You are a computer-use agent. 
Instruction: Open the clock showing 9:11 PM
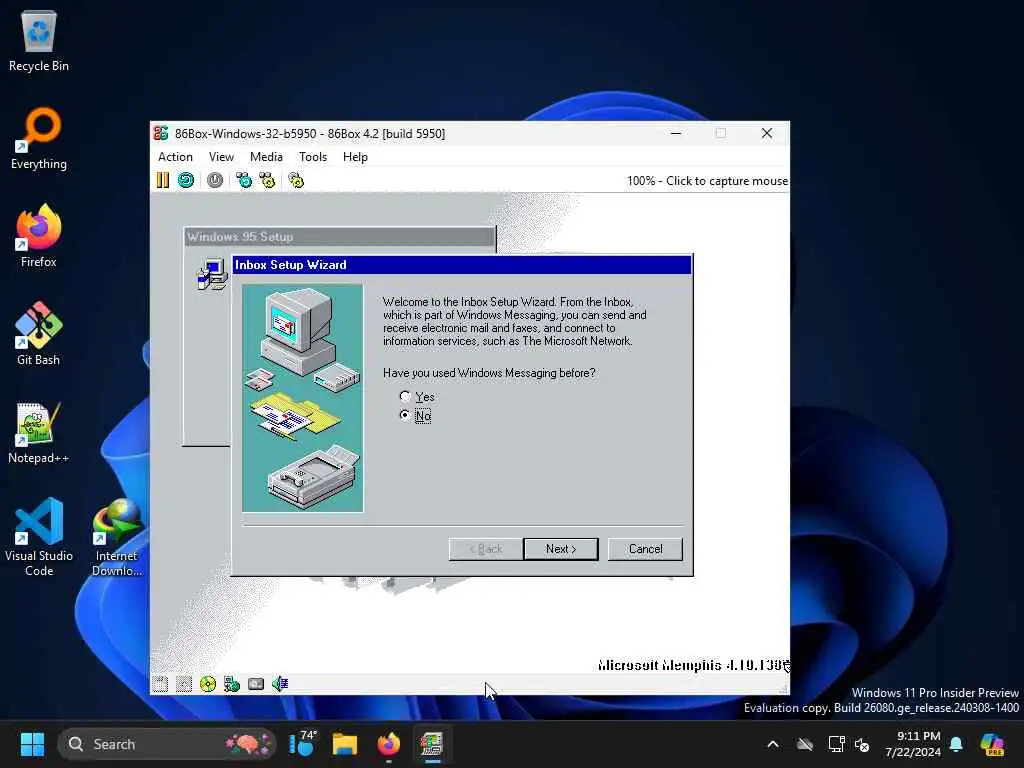point(913,744)
